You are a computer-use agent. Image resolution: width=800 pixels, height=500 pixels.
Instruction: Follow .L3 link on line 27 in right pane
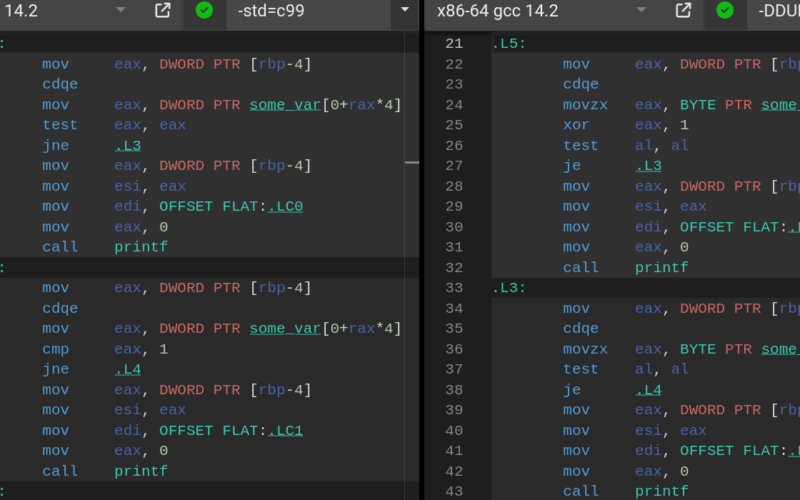(648, 166)
